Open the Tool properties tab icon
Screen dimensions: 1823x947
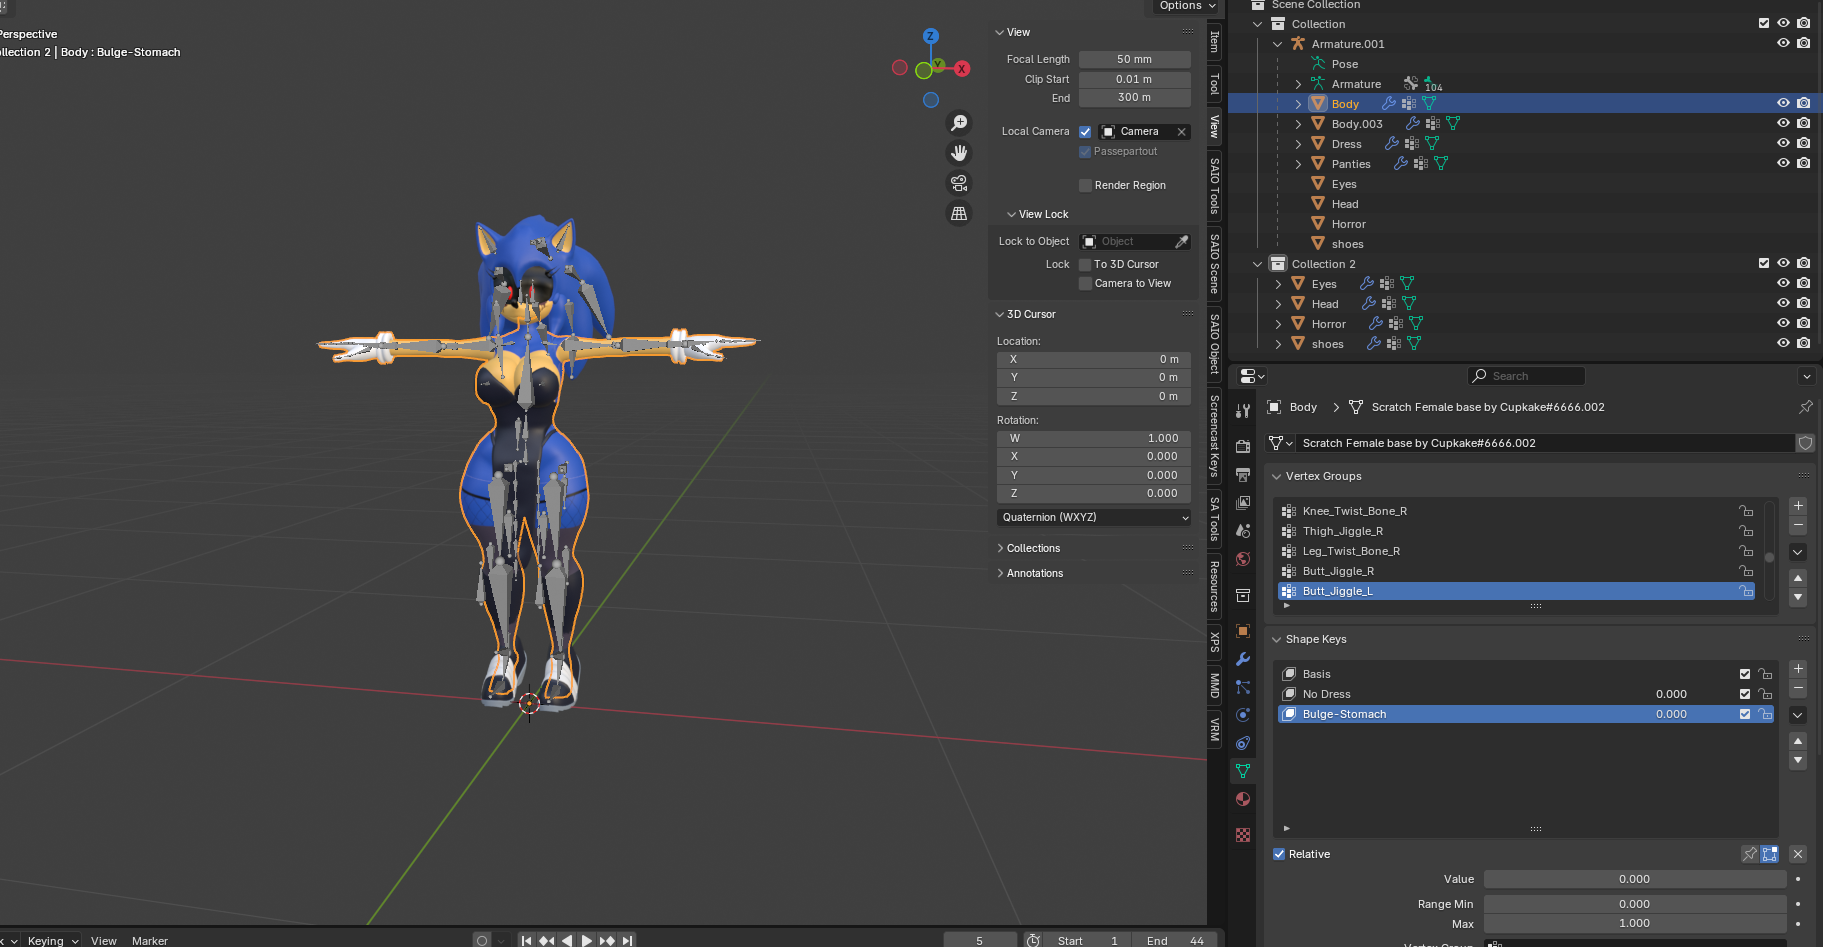1243,411
